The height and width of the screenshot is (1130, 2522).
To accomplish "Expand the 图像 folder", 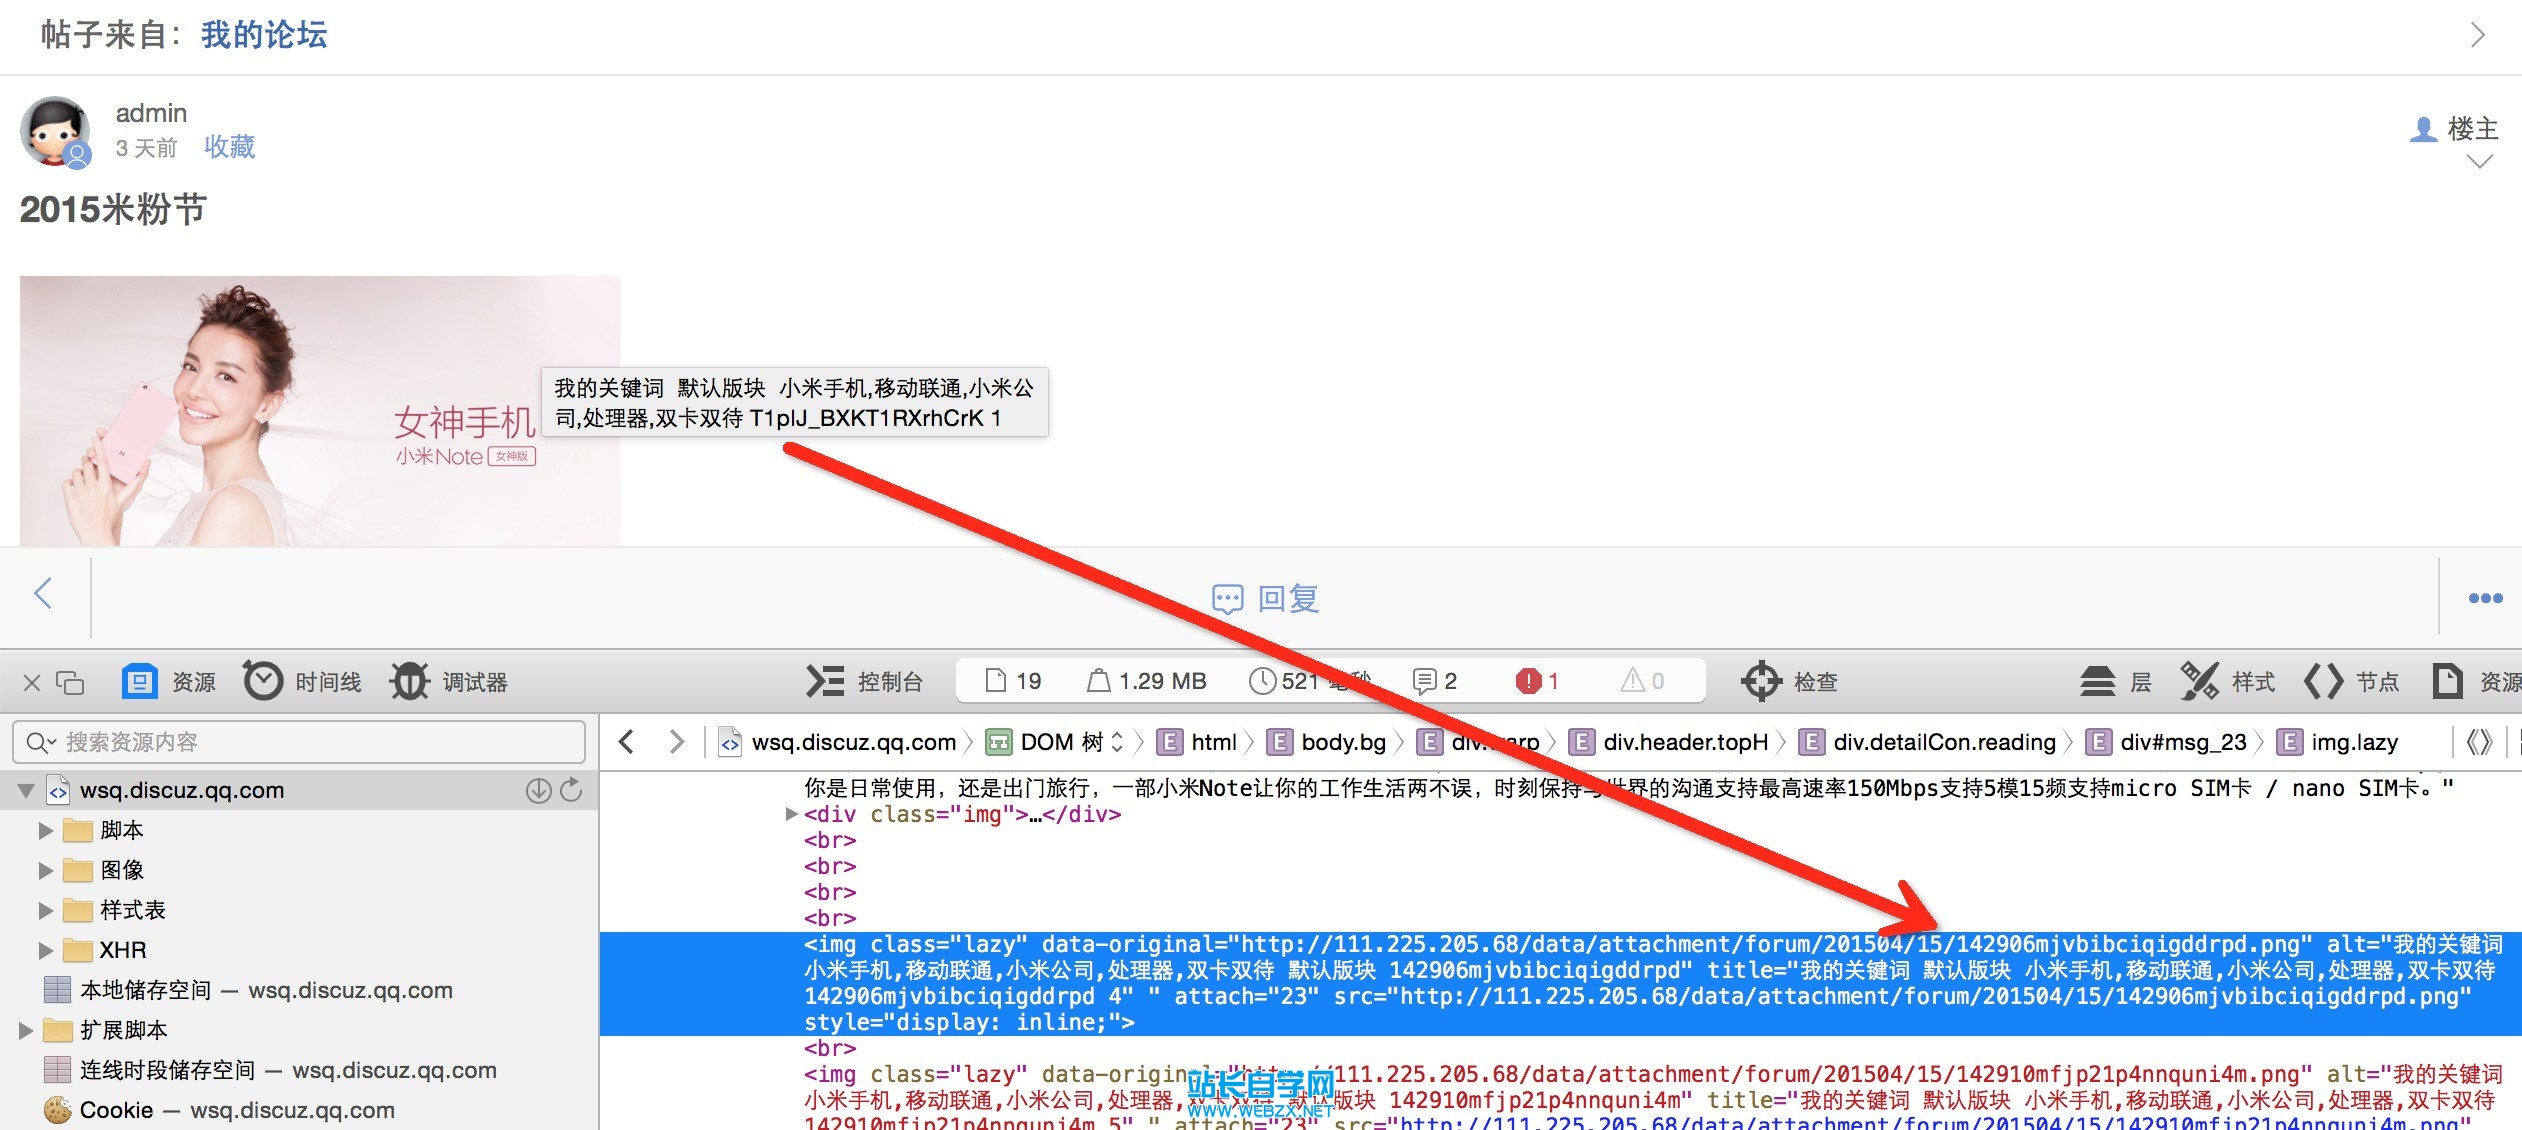I will (45, 870).
